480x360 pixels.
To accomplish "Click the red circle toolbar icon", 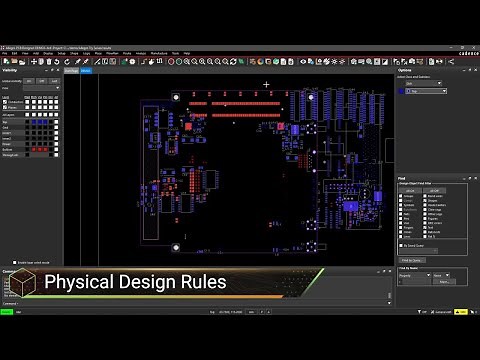I will [x=171, y=62].
